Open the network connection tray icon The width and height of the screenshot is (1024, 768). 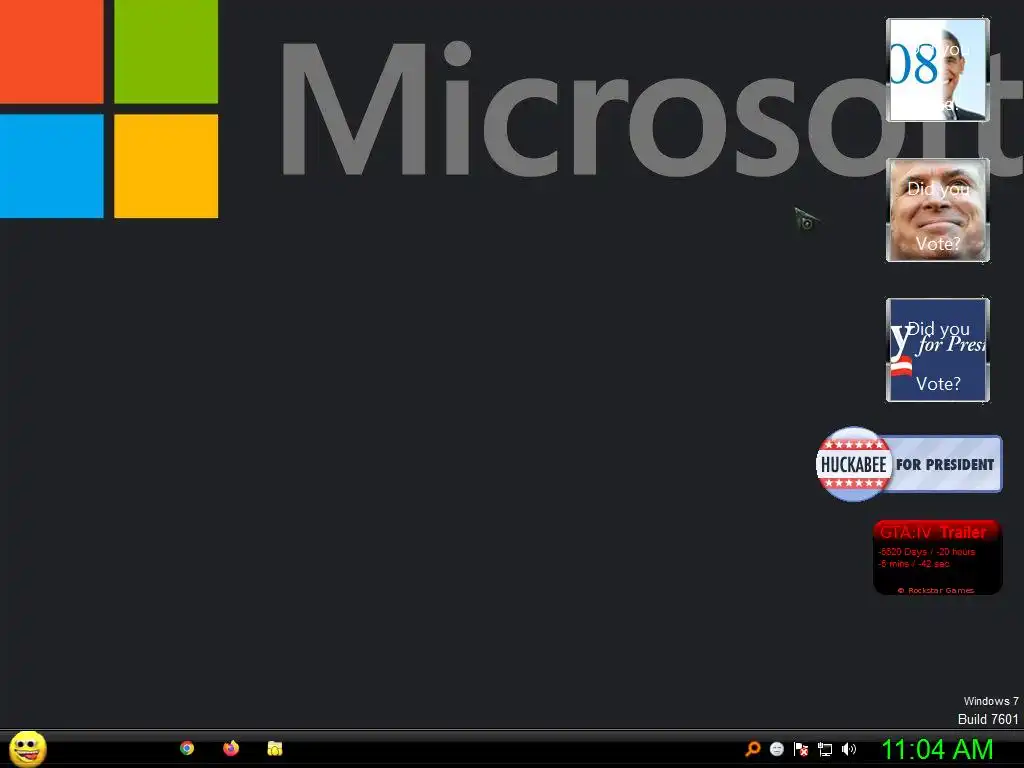click(x=825, y=750)
